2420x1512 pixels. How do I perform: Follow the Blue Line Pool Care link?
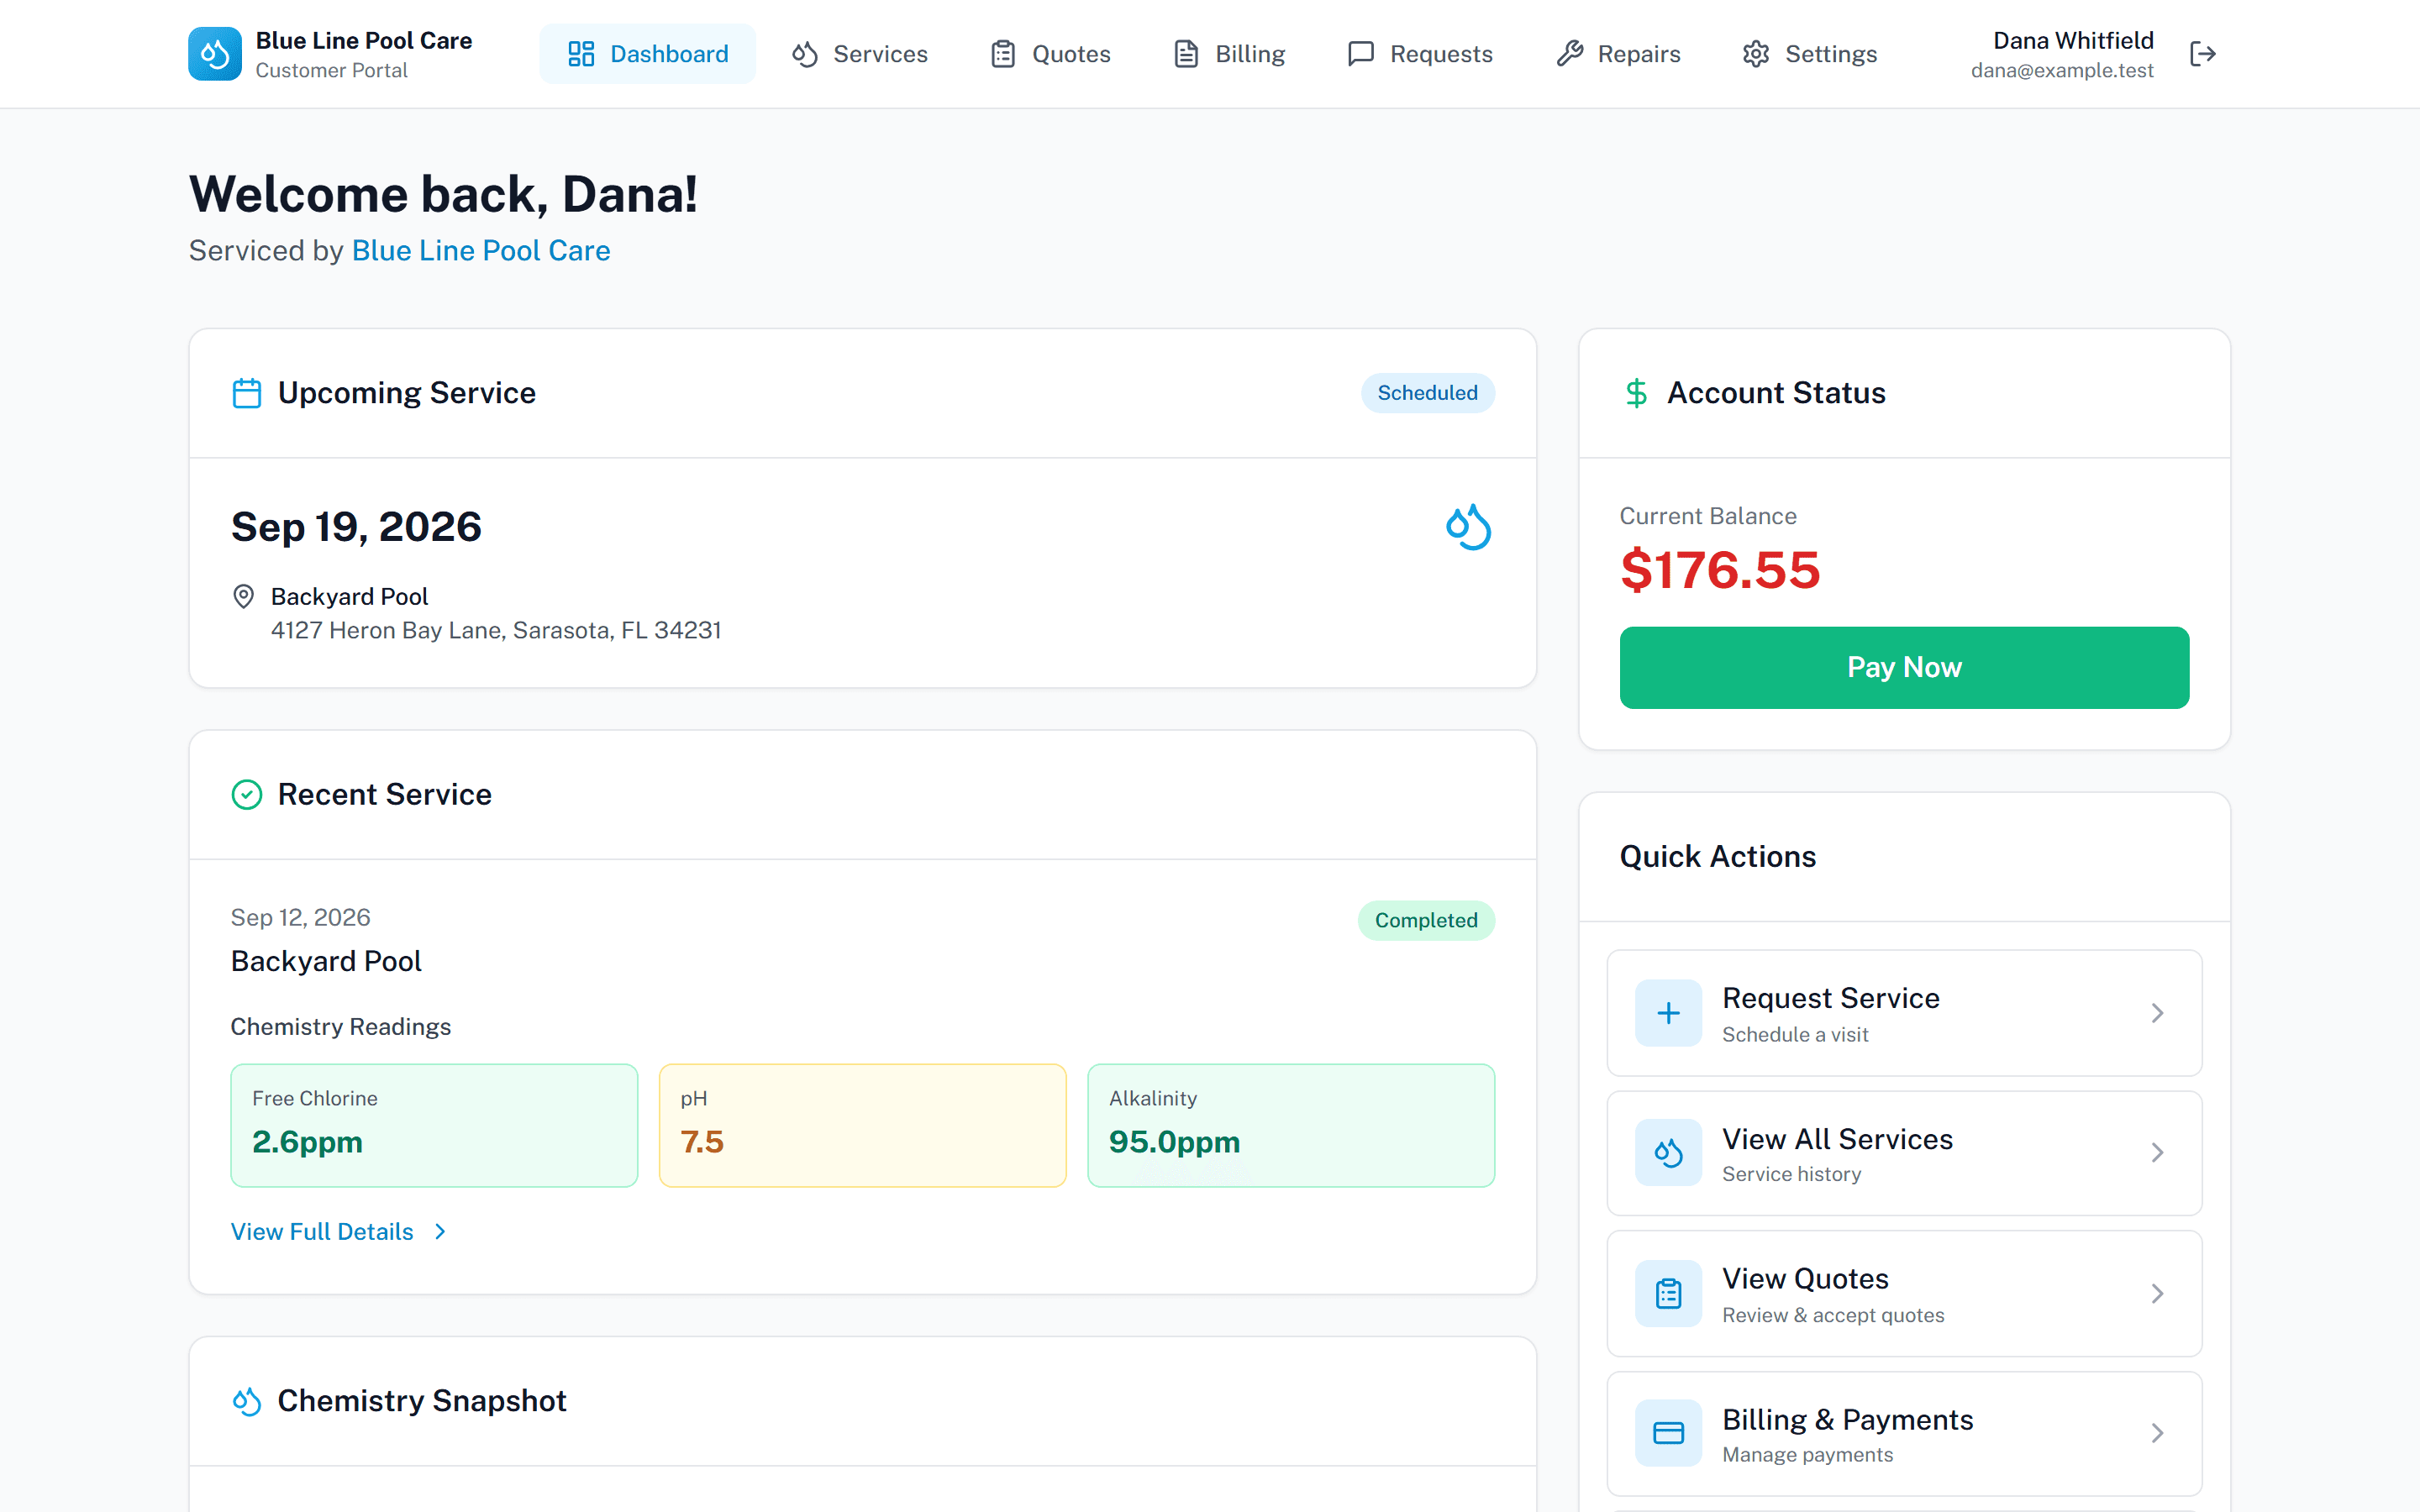(x=481, y=251)
